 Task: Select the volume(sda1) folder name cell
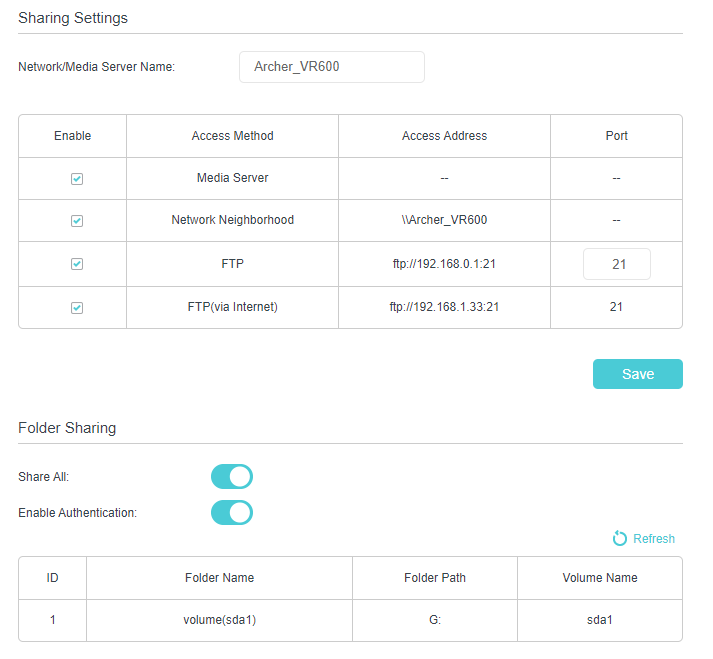tap(219, 620)
